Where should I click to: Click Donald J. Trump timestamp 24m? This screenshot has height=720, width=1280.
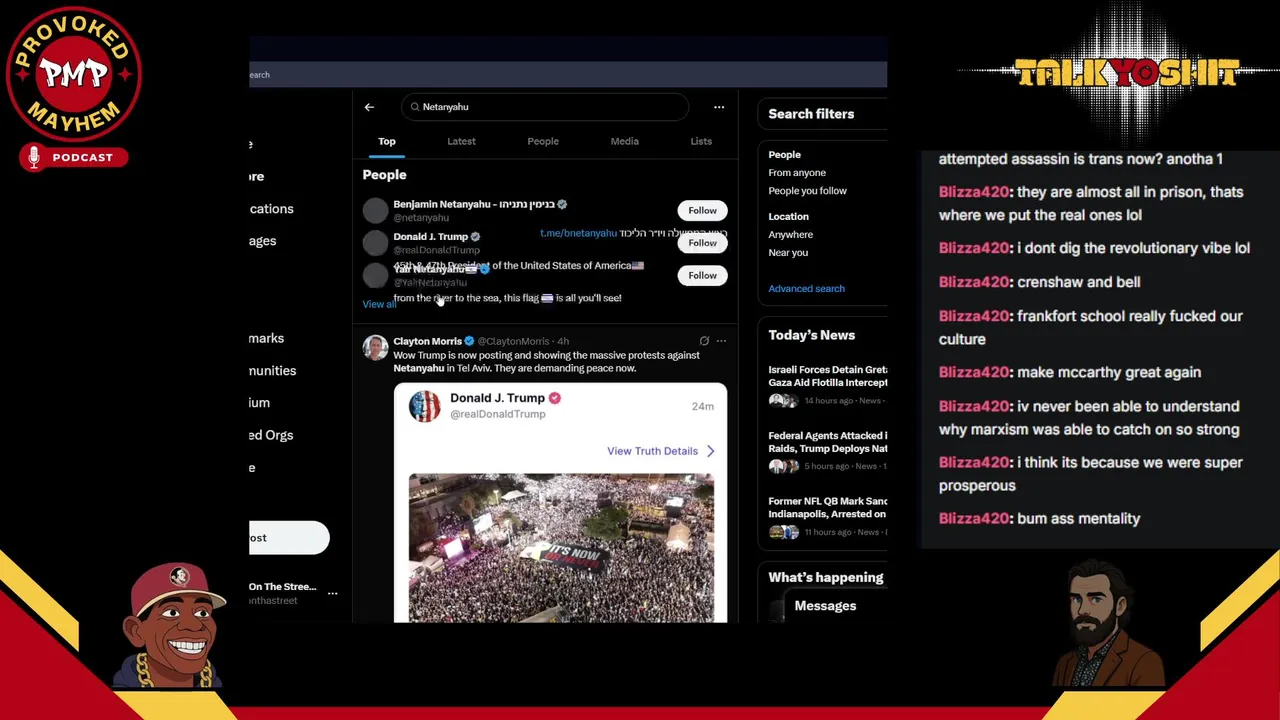(x=703, y=406)
